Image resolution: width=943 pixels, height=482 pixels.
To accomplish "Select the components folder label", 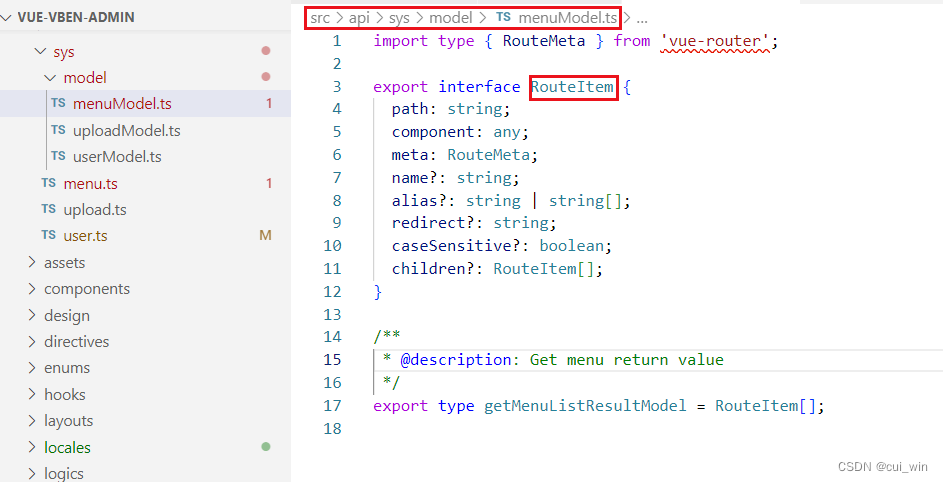I will 87,289.
